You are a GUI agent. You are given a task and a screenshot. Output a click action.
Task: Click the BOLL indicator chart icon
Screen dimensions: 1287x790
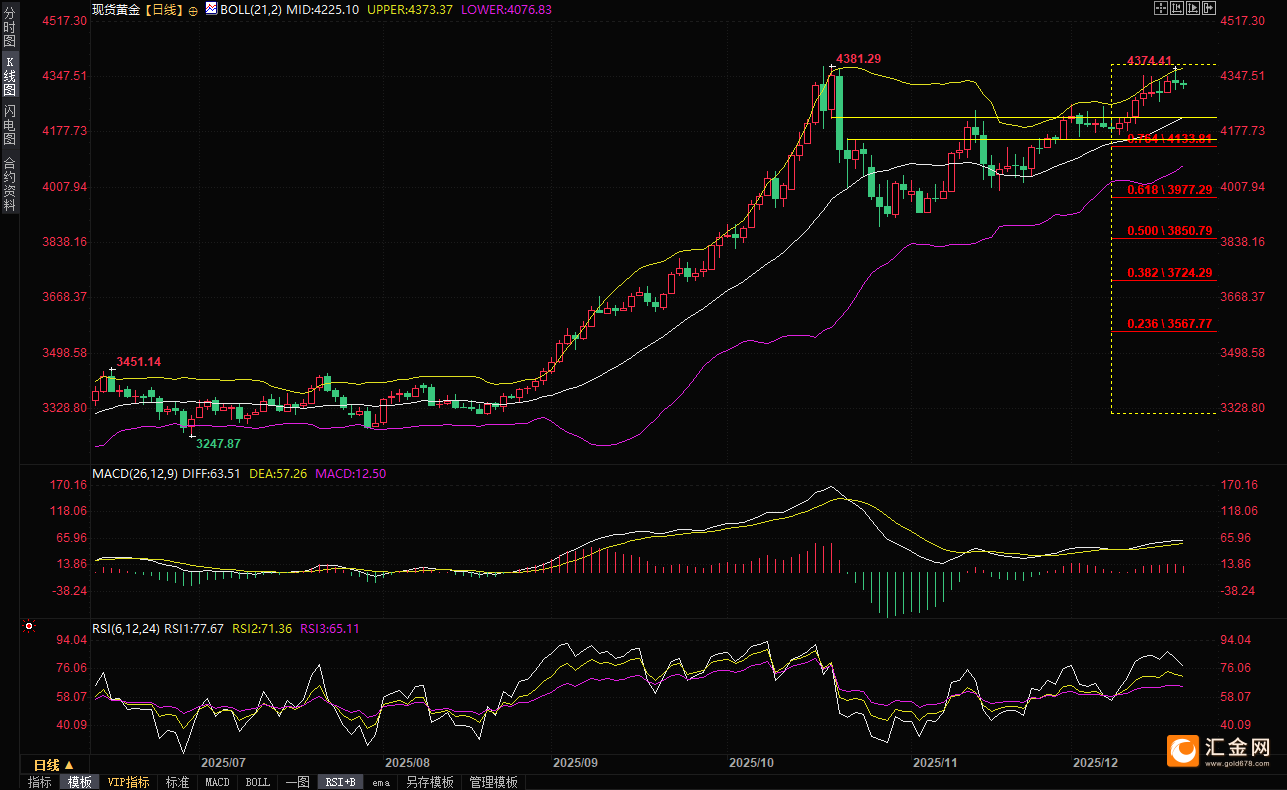coord(210,8)
